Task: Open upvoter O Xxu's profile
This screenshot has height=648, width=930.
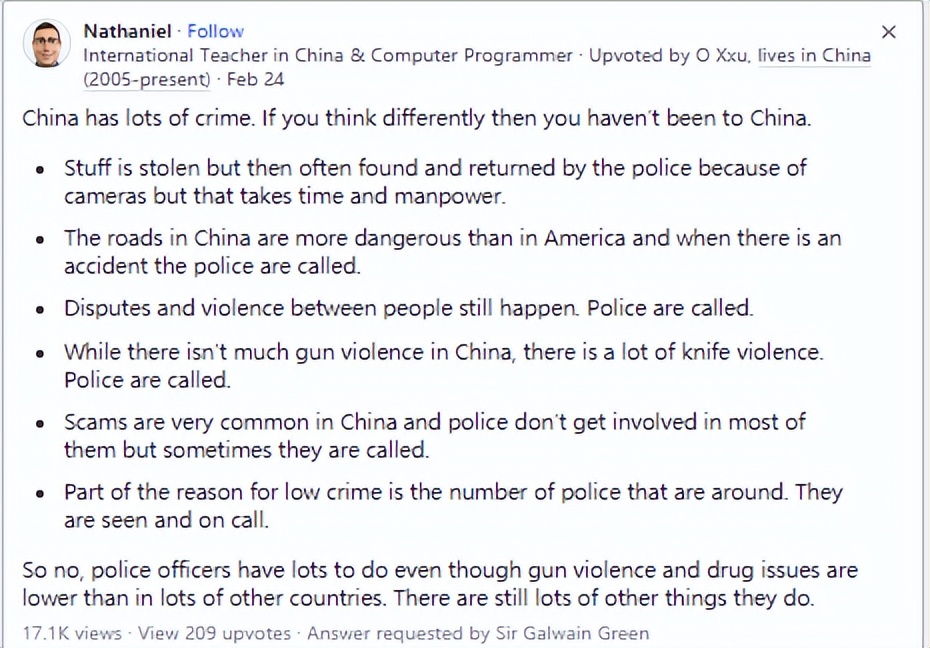Action: tap(722, 56)
